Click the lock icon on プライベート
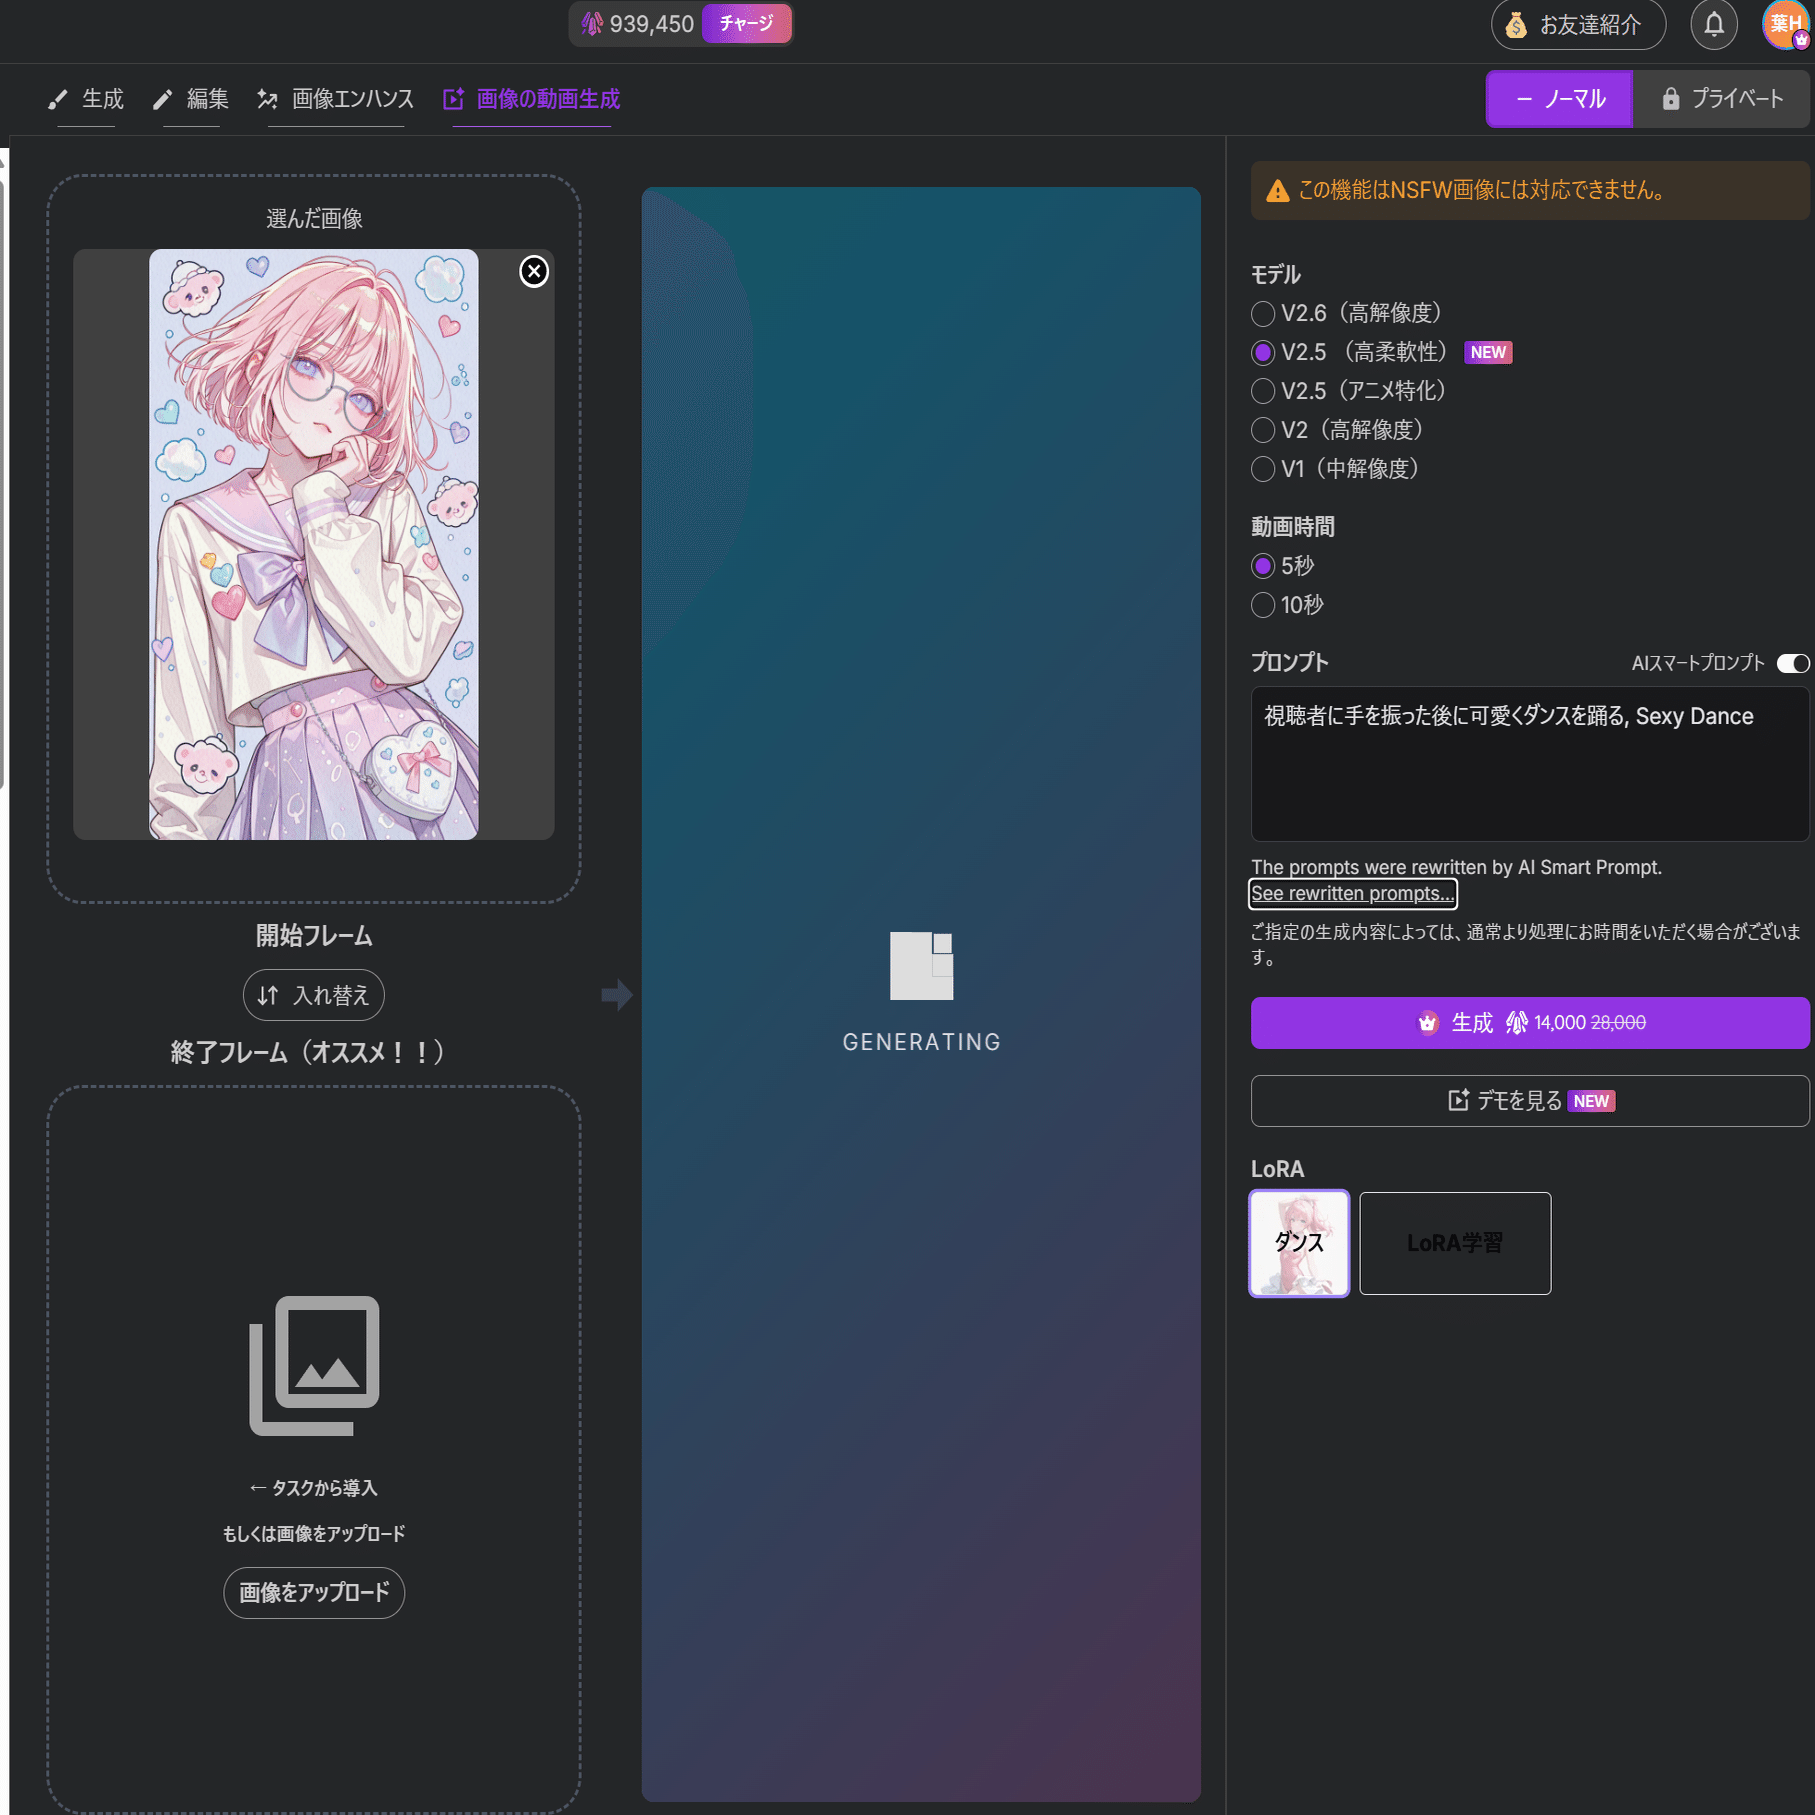 click(x=1669, y=99)
